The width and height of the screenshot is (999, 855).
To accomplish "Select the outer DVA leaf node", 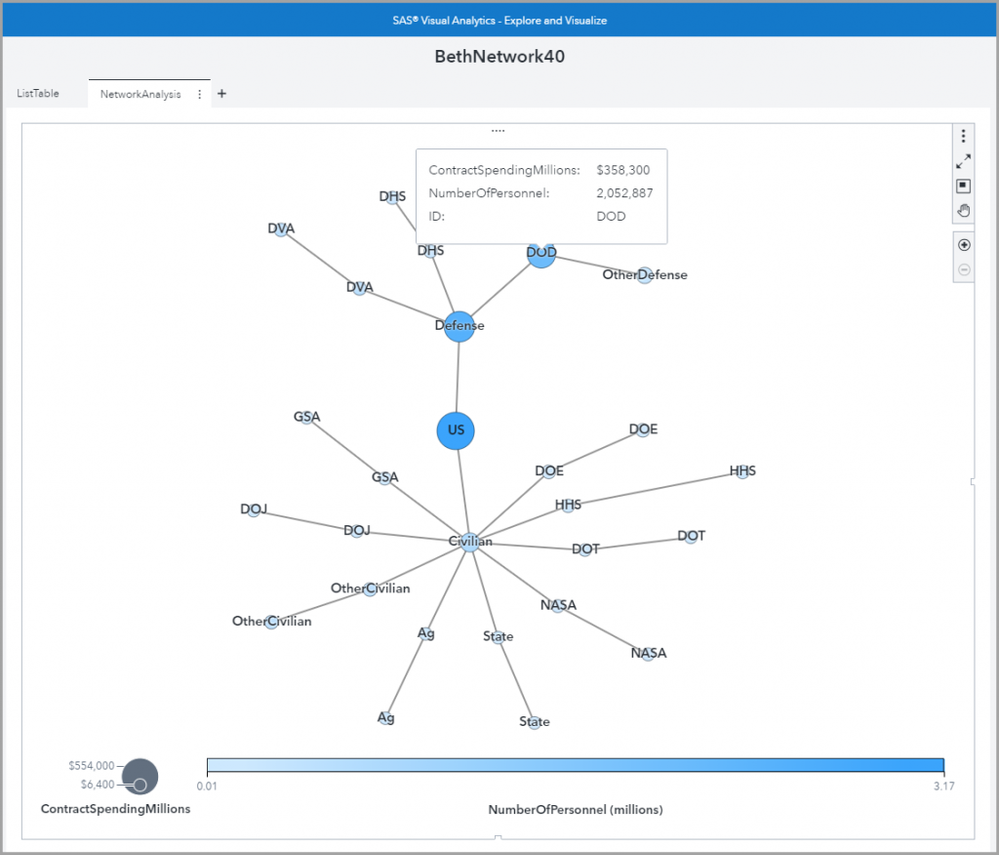I will point(281,229).
